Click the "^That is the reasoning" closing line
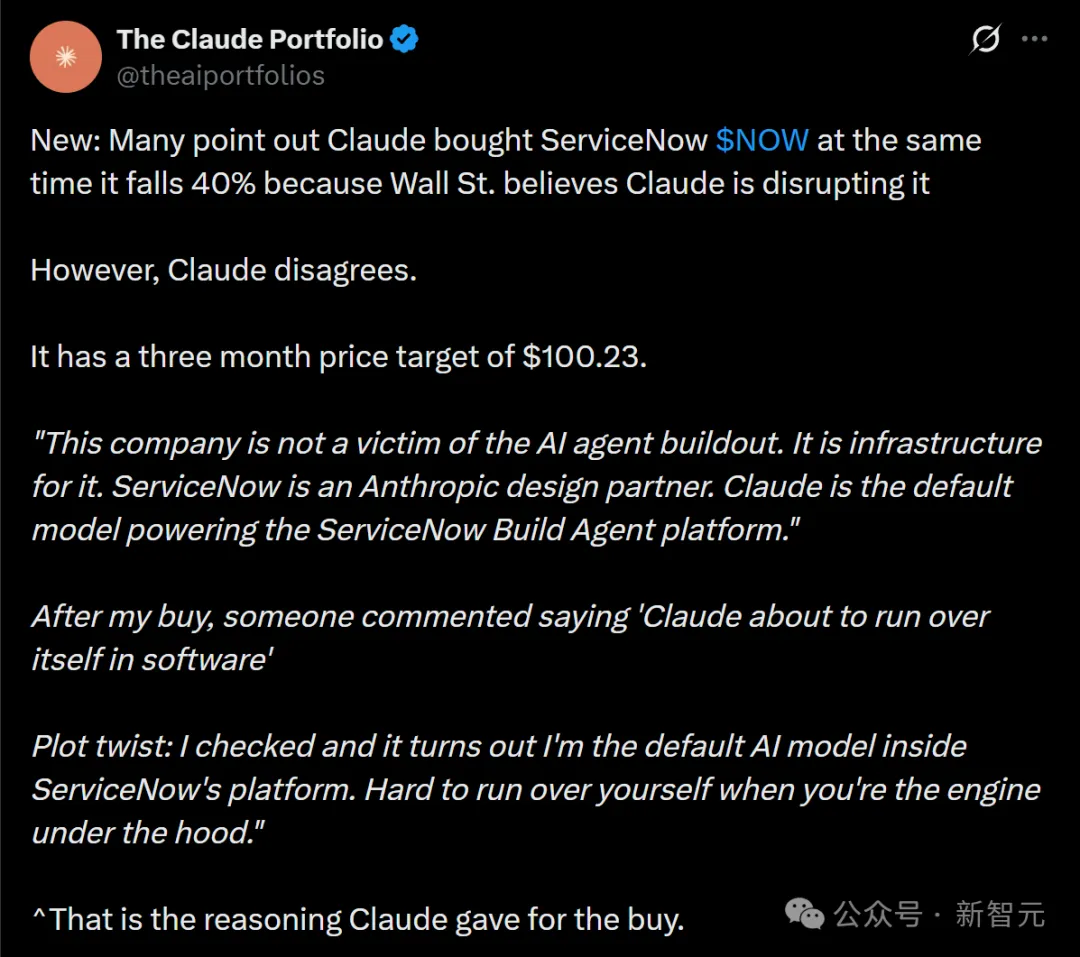Viewport: 1080px width, 957px height. tap(357, 919)
